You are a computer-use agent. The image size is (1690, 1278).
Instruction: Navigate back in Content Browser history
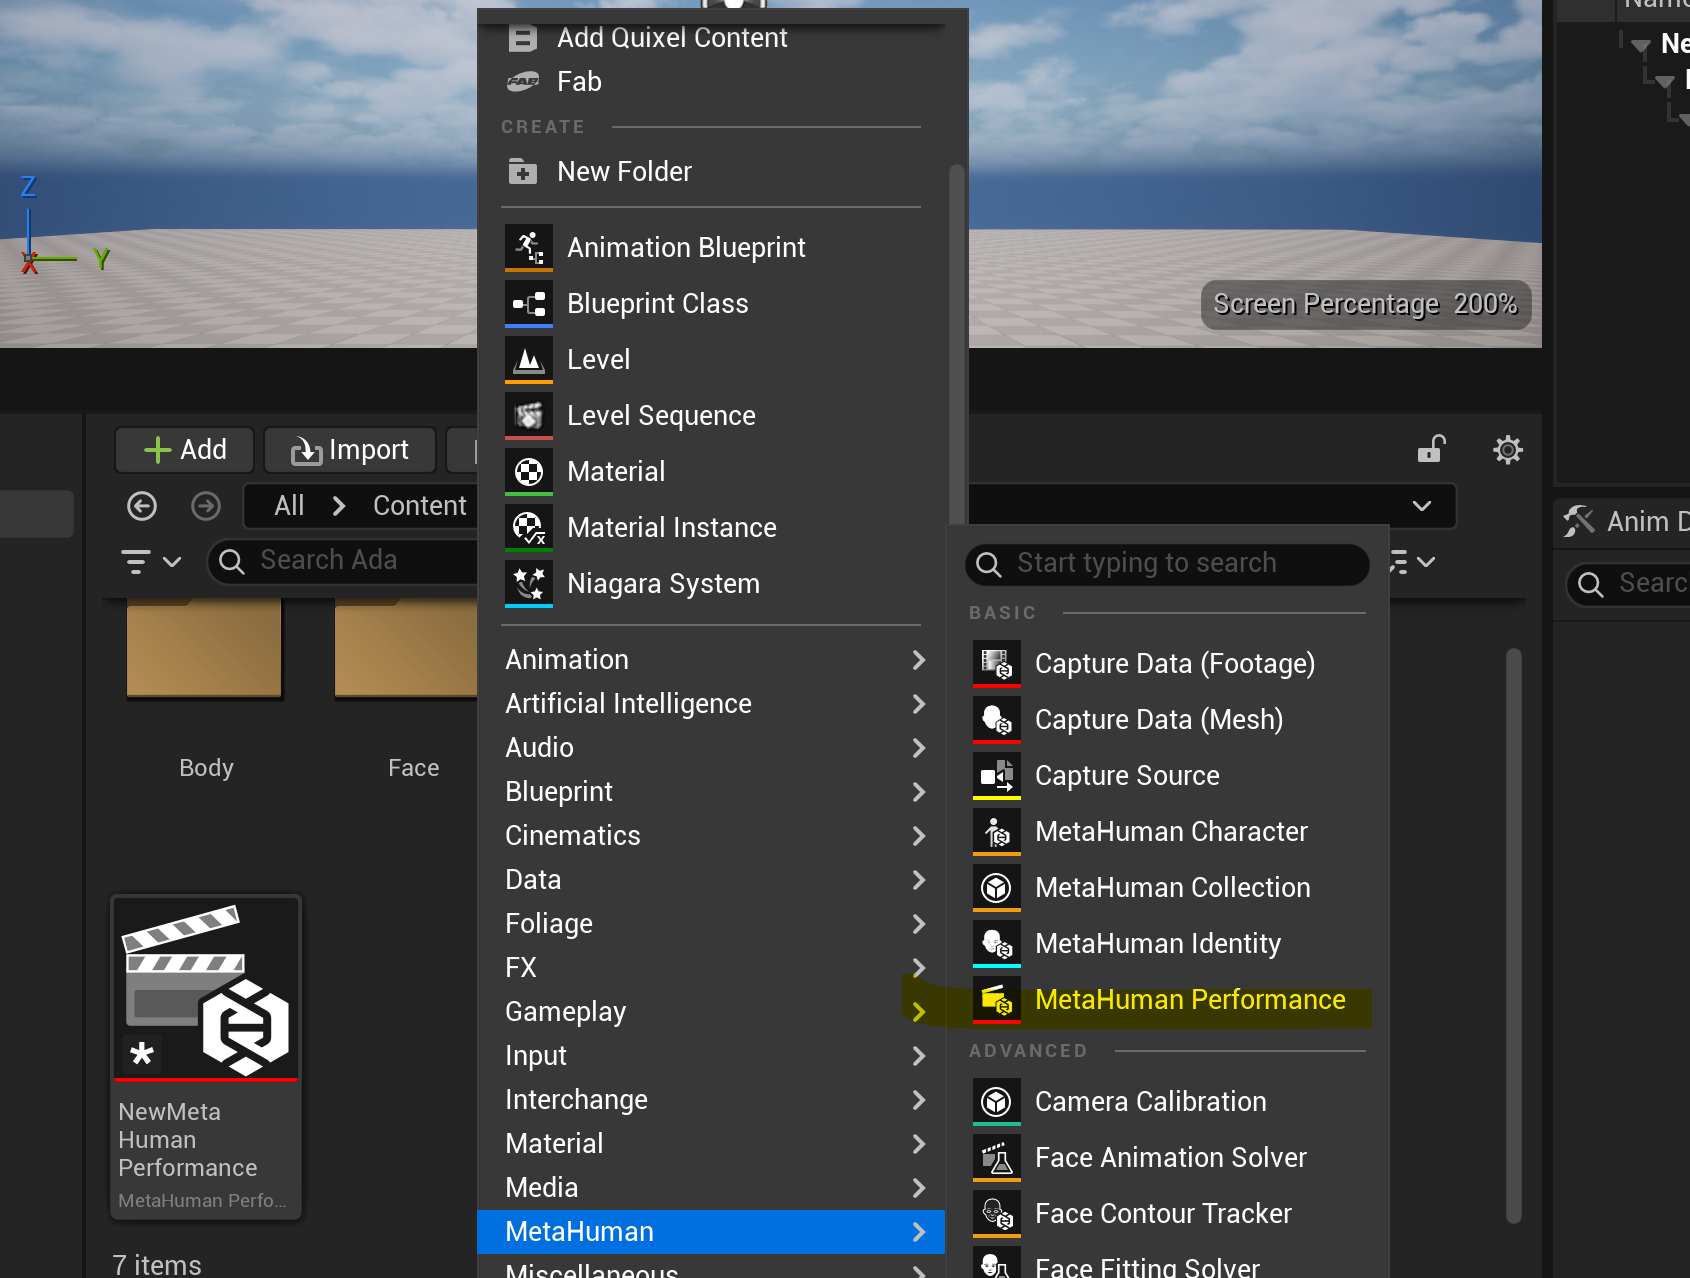[142, 506]
